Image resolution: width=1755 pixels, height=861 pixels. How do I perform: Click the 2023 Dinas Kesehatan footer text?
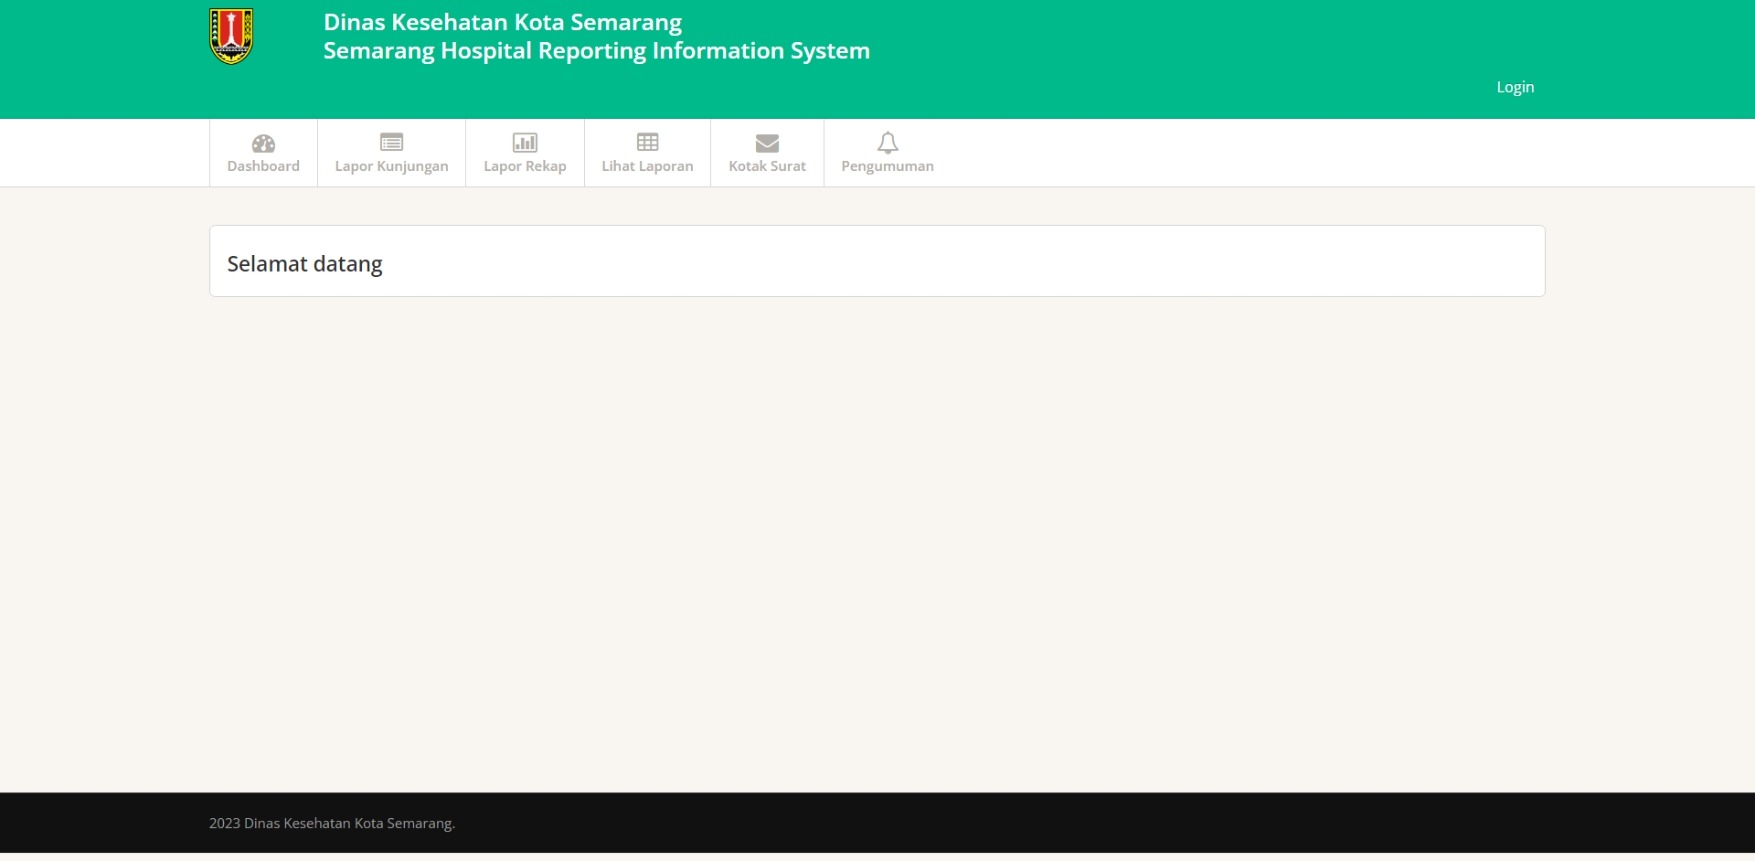click(332, 823)
